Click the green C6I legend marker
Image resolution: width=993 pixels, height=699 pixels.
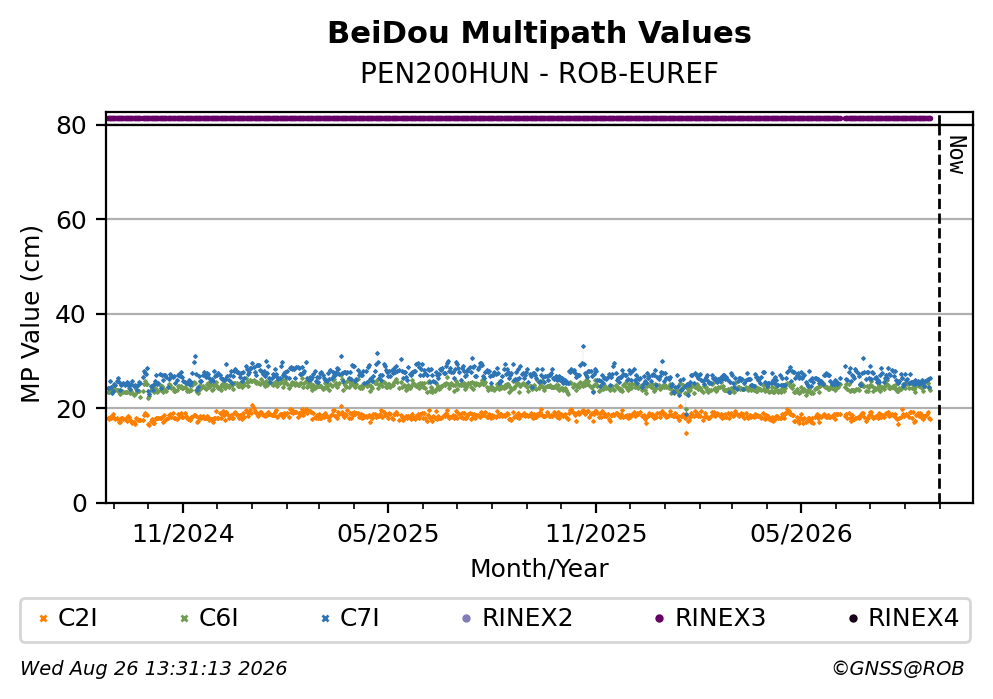coord(184,619)
